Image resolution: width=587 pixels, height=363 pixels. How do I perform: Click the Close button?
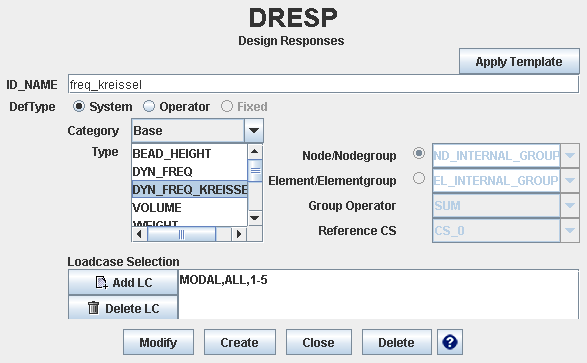tap(319, 342)
